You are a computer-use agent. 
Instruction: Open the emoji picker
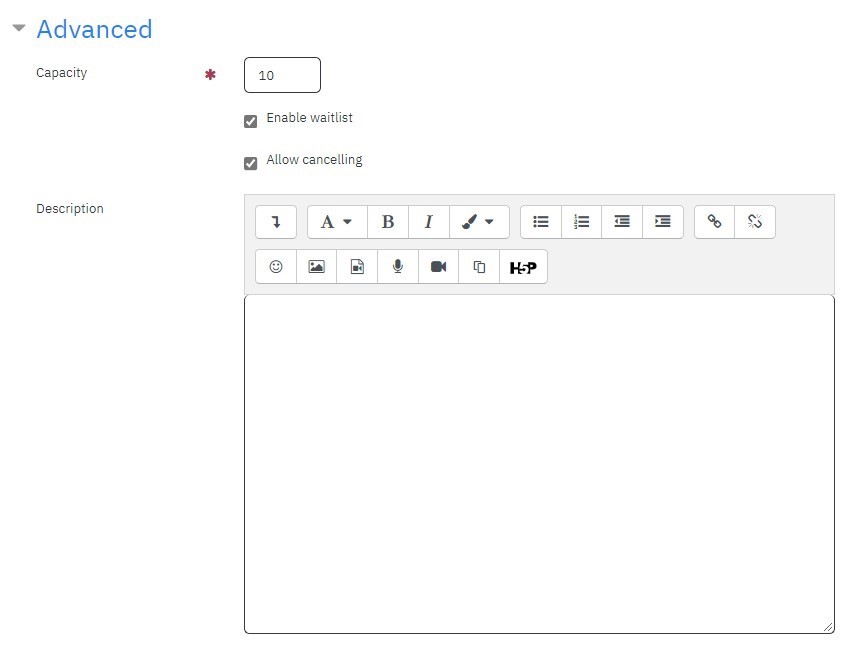(276, 267)
